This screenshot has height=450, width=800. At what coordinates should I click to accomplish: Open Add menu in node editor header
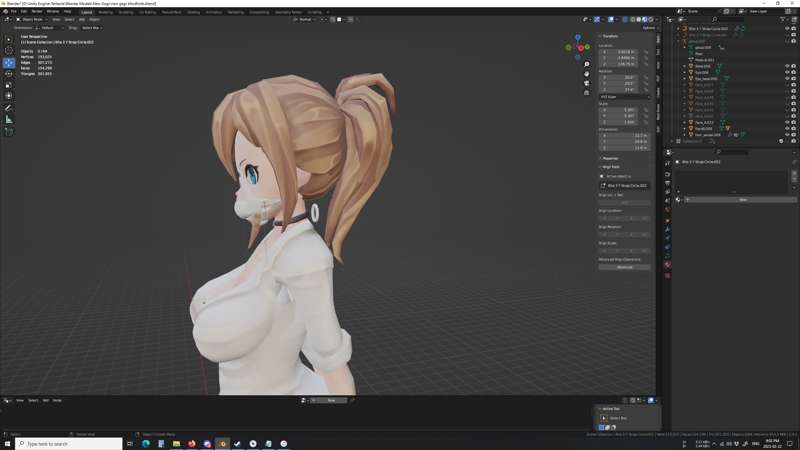click(x=45, y=401)
